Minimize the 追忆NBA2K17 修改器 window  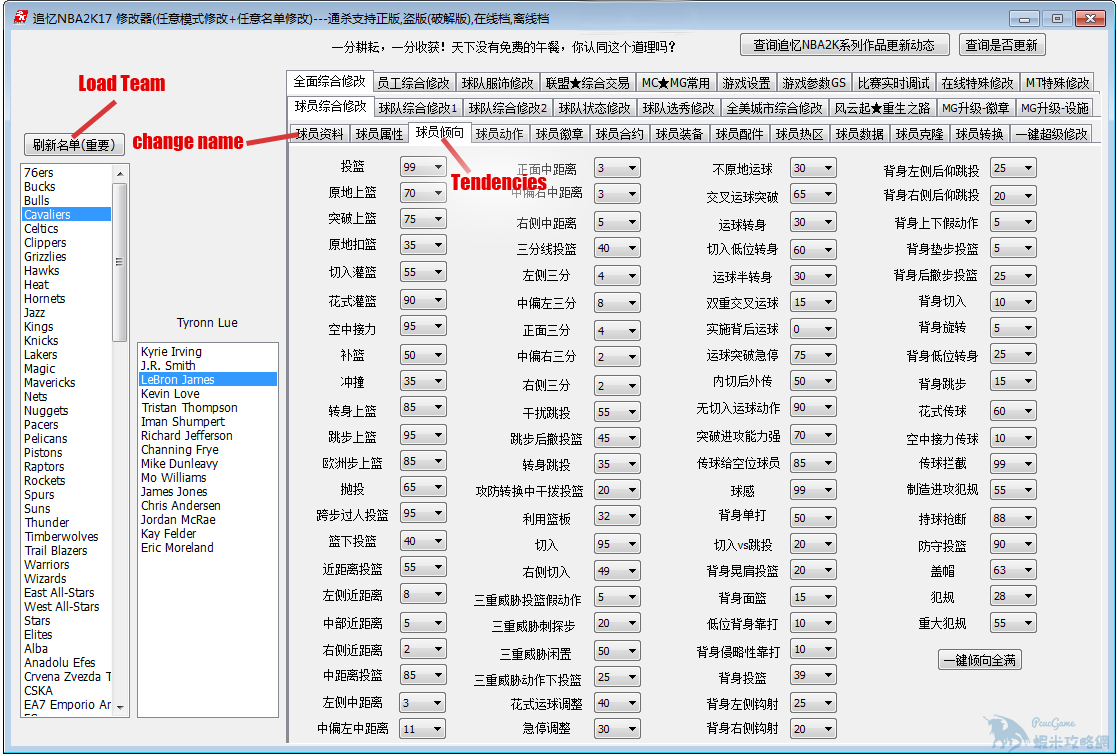tap(1024, 18)
